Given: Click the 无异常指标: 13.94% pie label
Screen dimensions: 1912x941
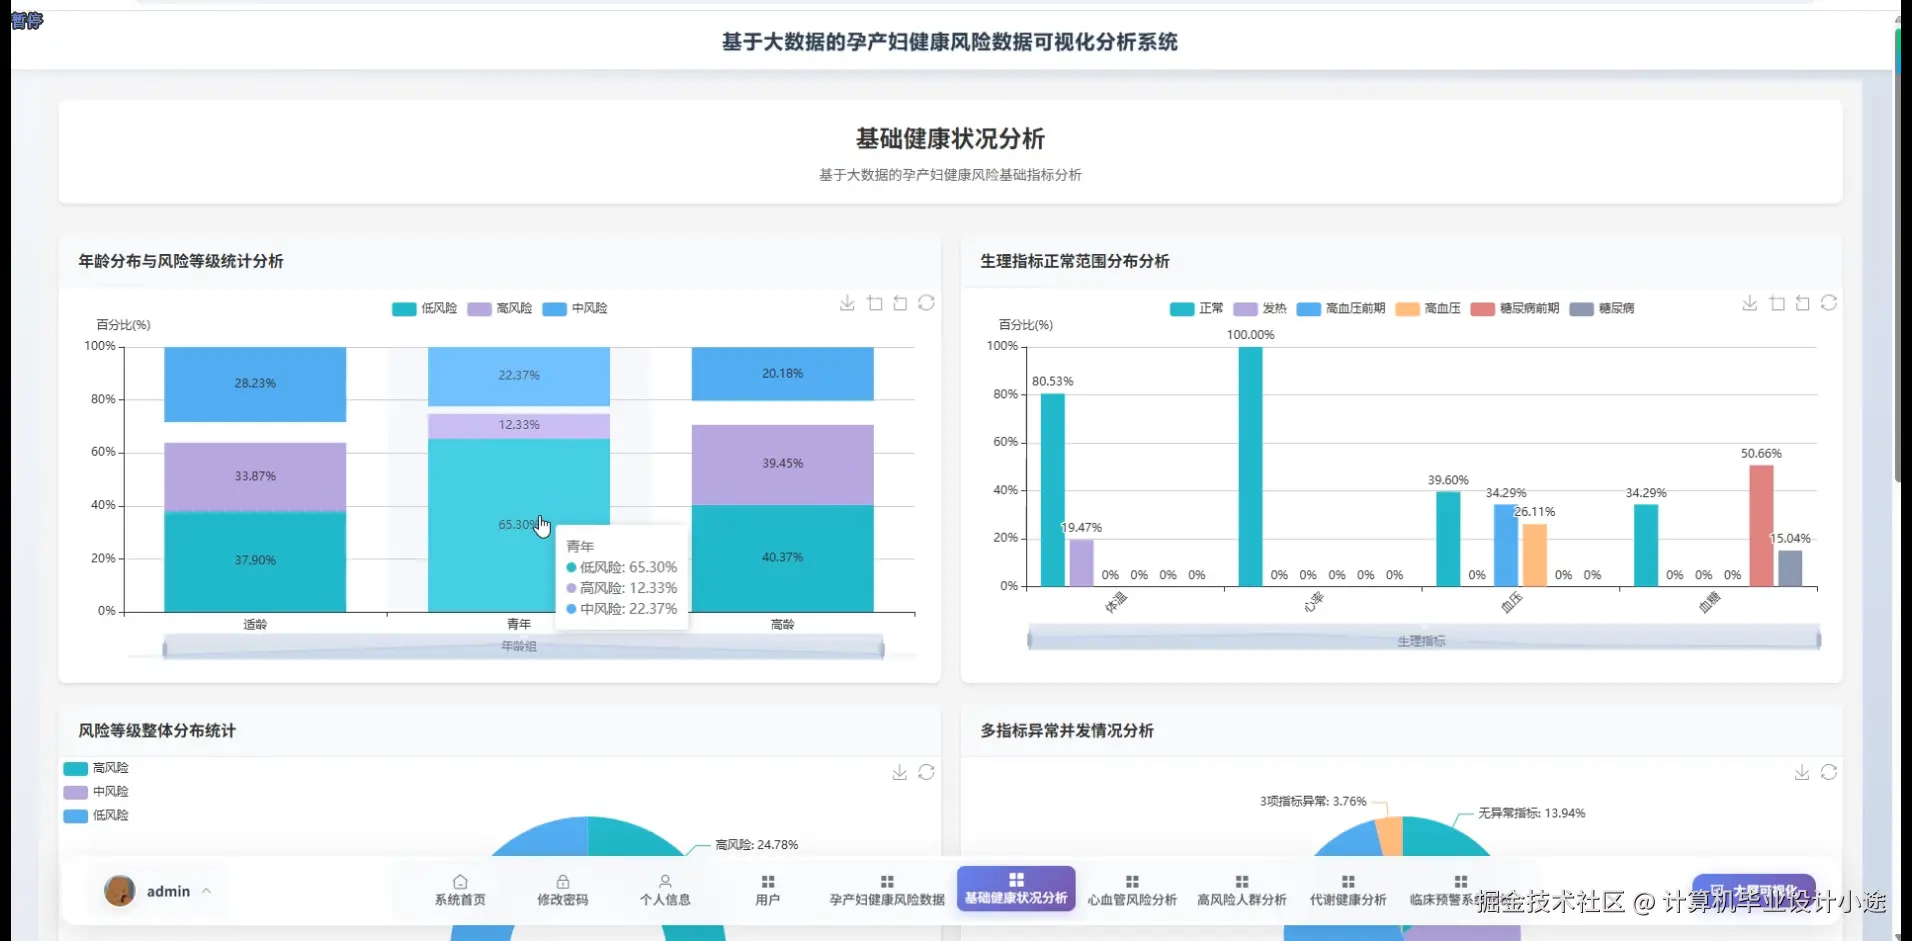Looking at the screenshot, I should (1532, 813).
